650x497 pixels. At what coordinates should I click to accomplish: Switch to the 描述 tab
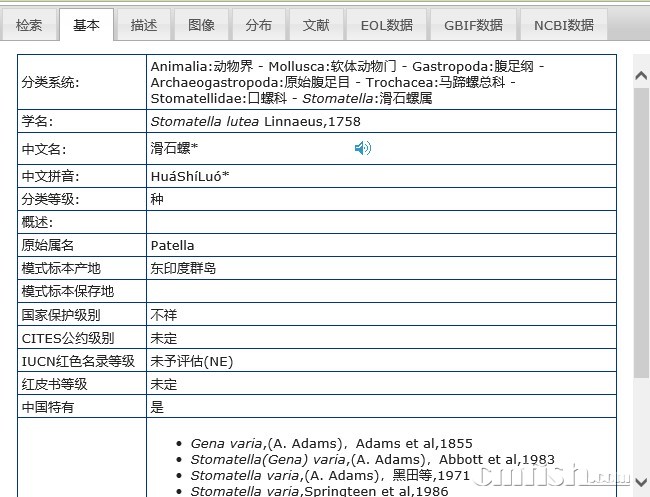coord(143,26)
